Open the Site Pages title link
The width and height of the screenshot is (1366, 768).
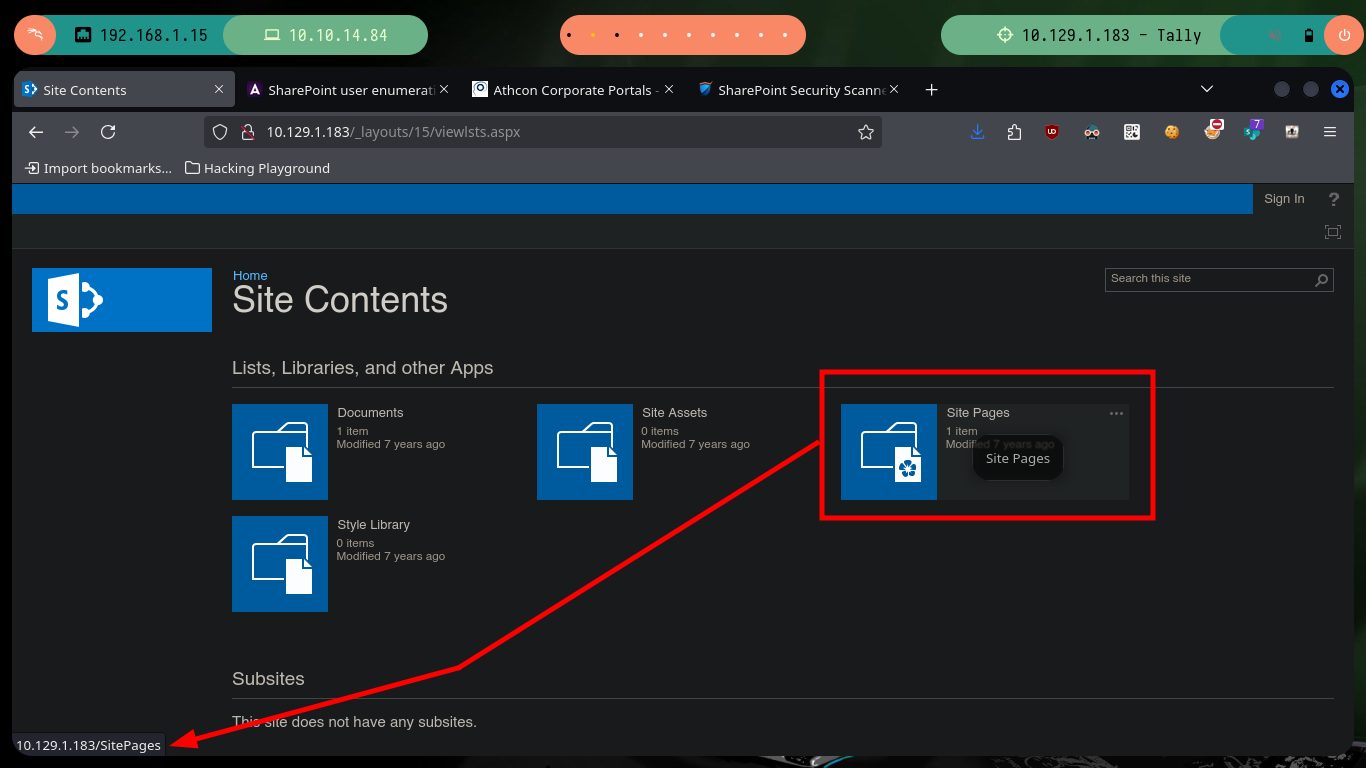click(x=978, y=413)
